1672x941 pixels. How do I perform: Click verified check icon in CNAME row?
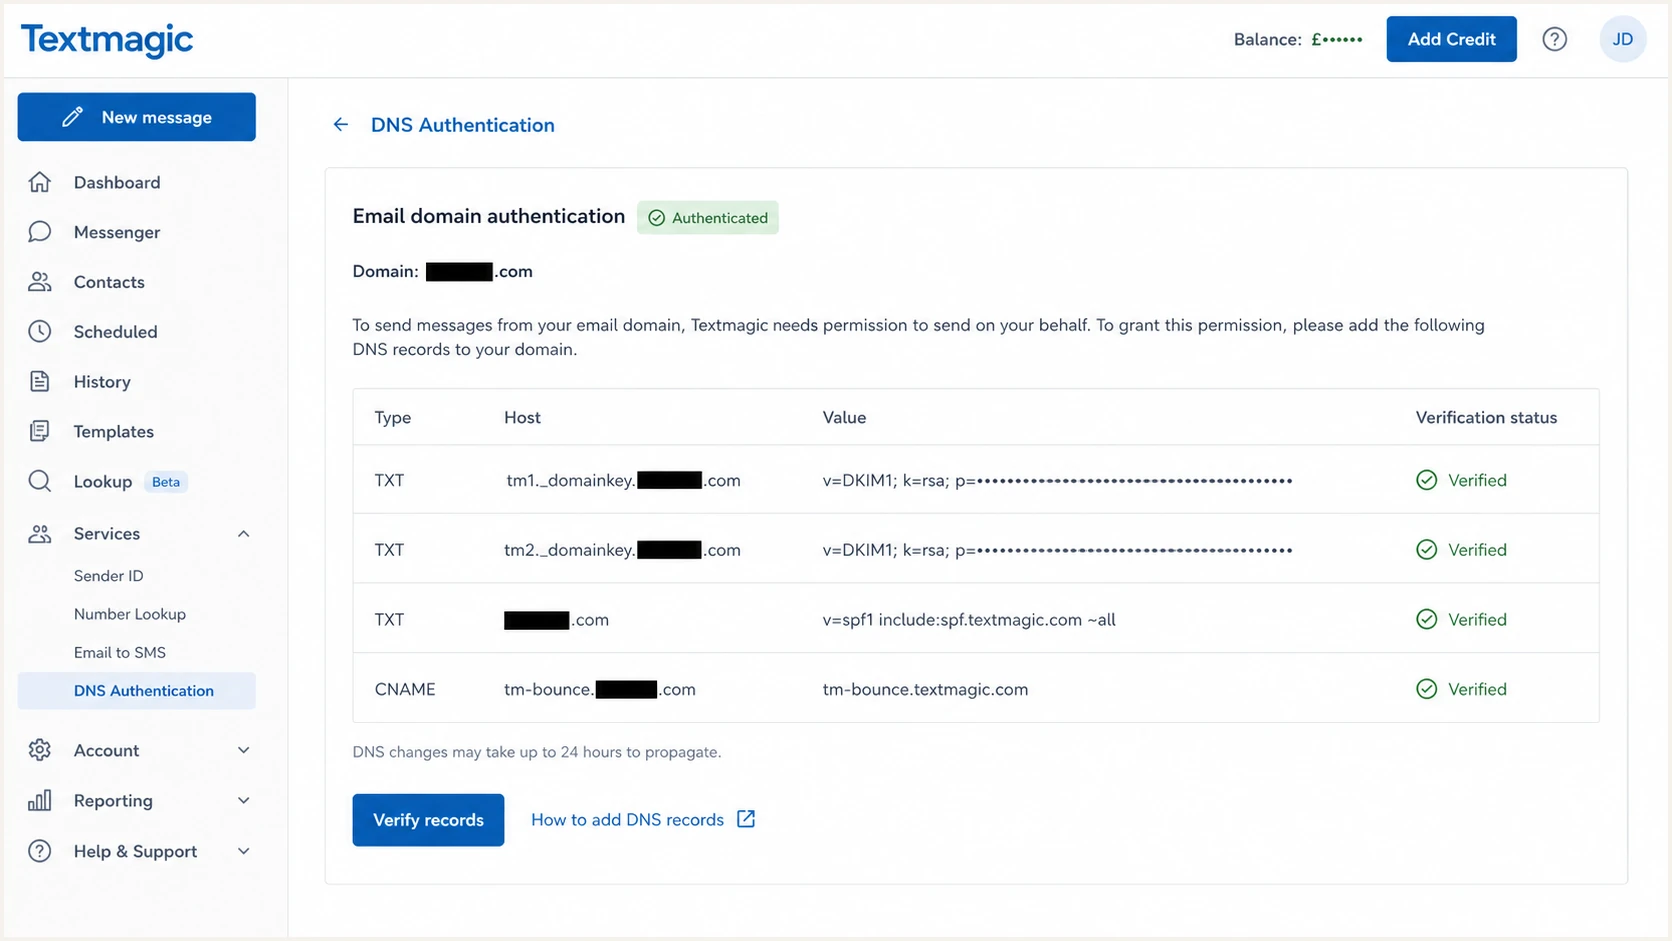coord(1427,689)
